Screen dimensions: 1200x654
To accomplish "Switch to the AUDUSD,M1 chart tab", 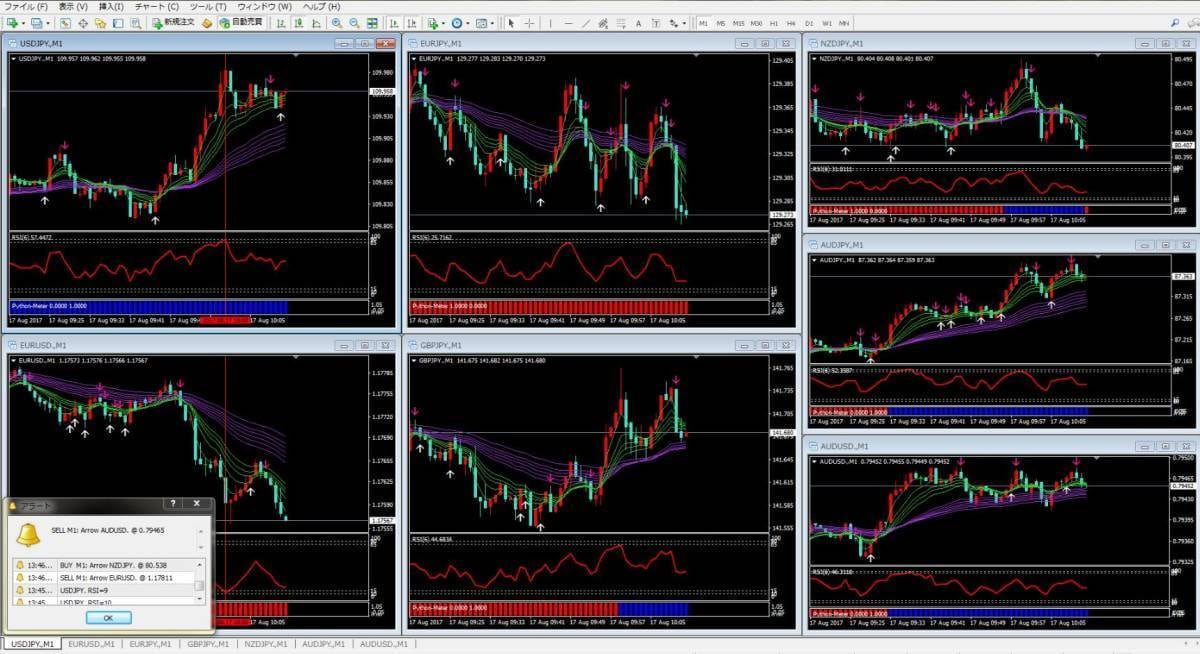I will click(384, 645).
